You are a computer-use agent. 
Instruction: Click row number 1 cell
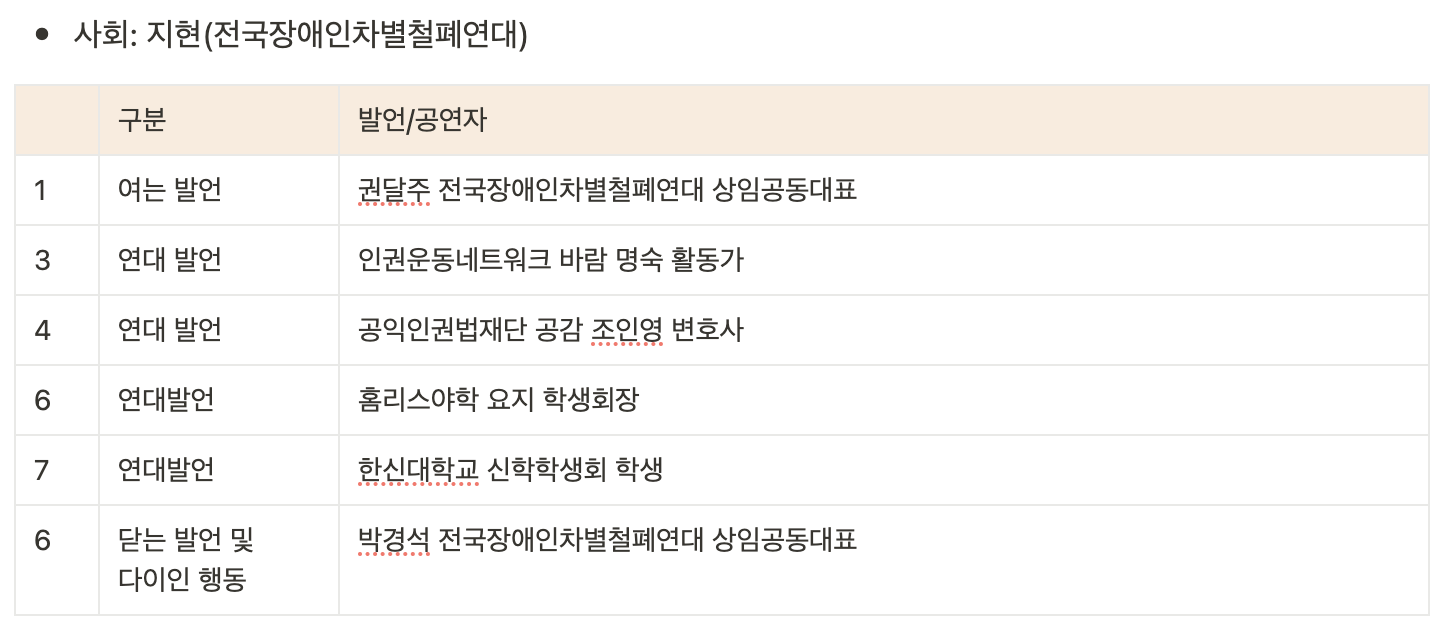point(57,190)
